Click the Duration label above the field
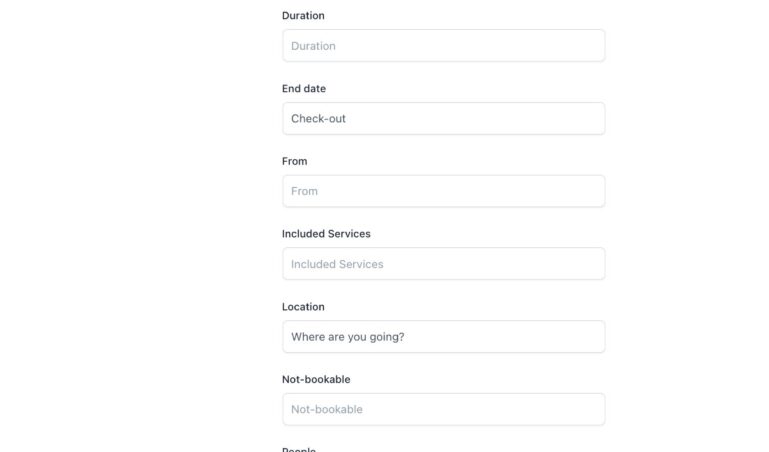 pos(303,16)
